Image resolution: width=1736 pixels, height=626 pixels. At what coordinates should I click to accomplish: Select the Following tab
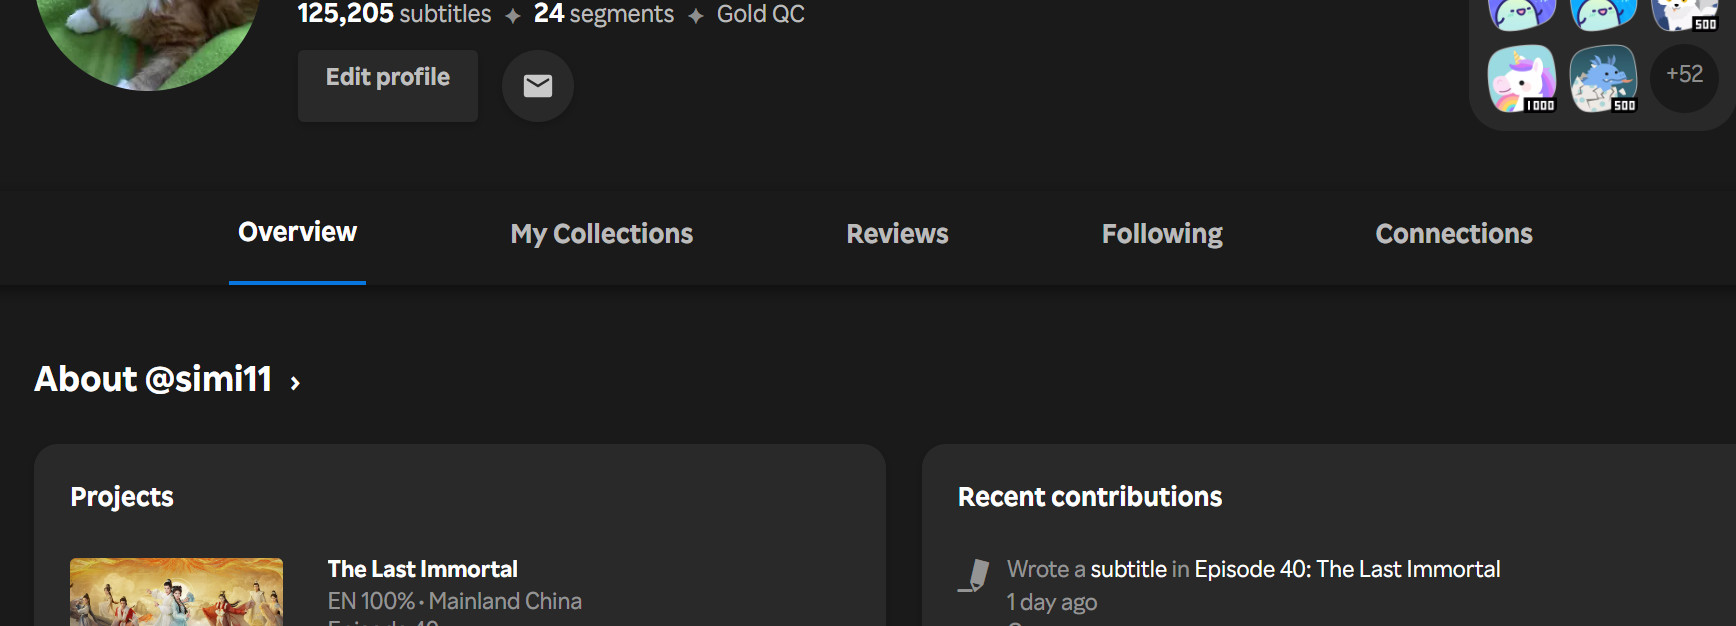pos(1162,234)
